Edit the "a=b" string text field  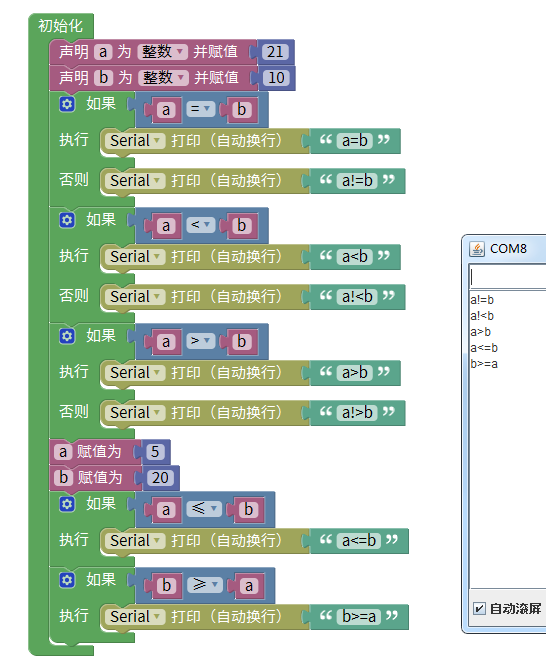(355, 140)
